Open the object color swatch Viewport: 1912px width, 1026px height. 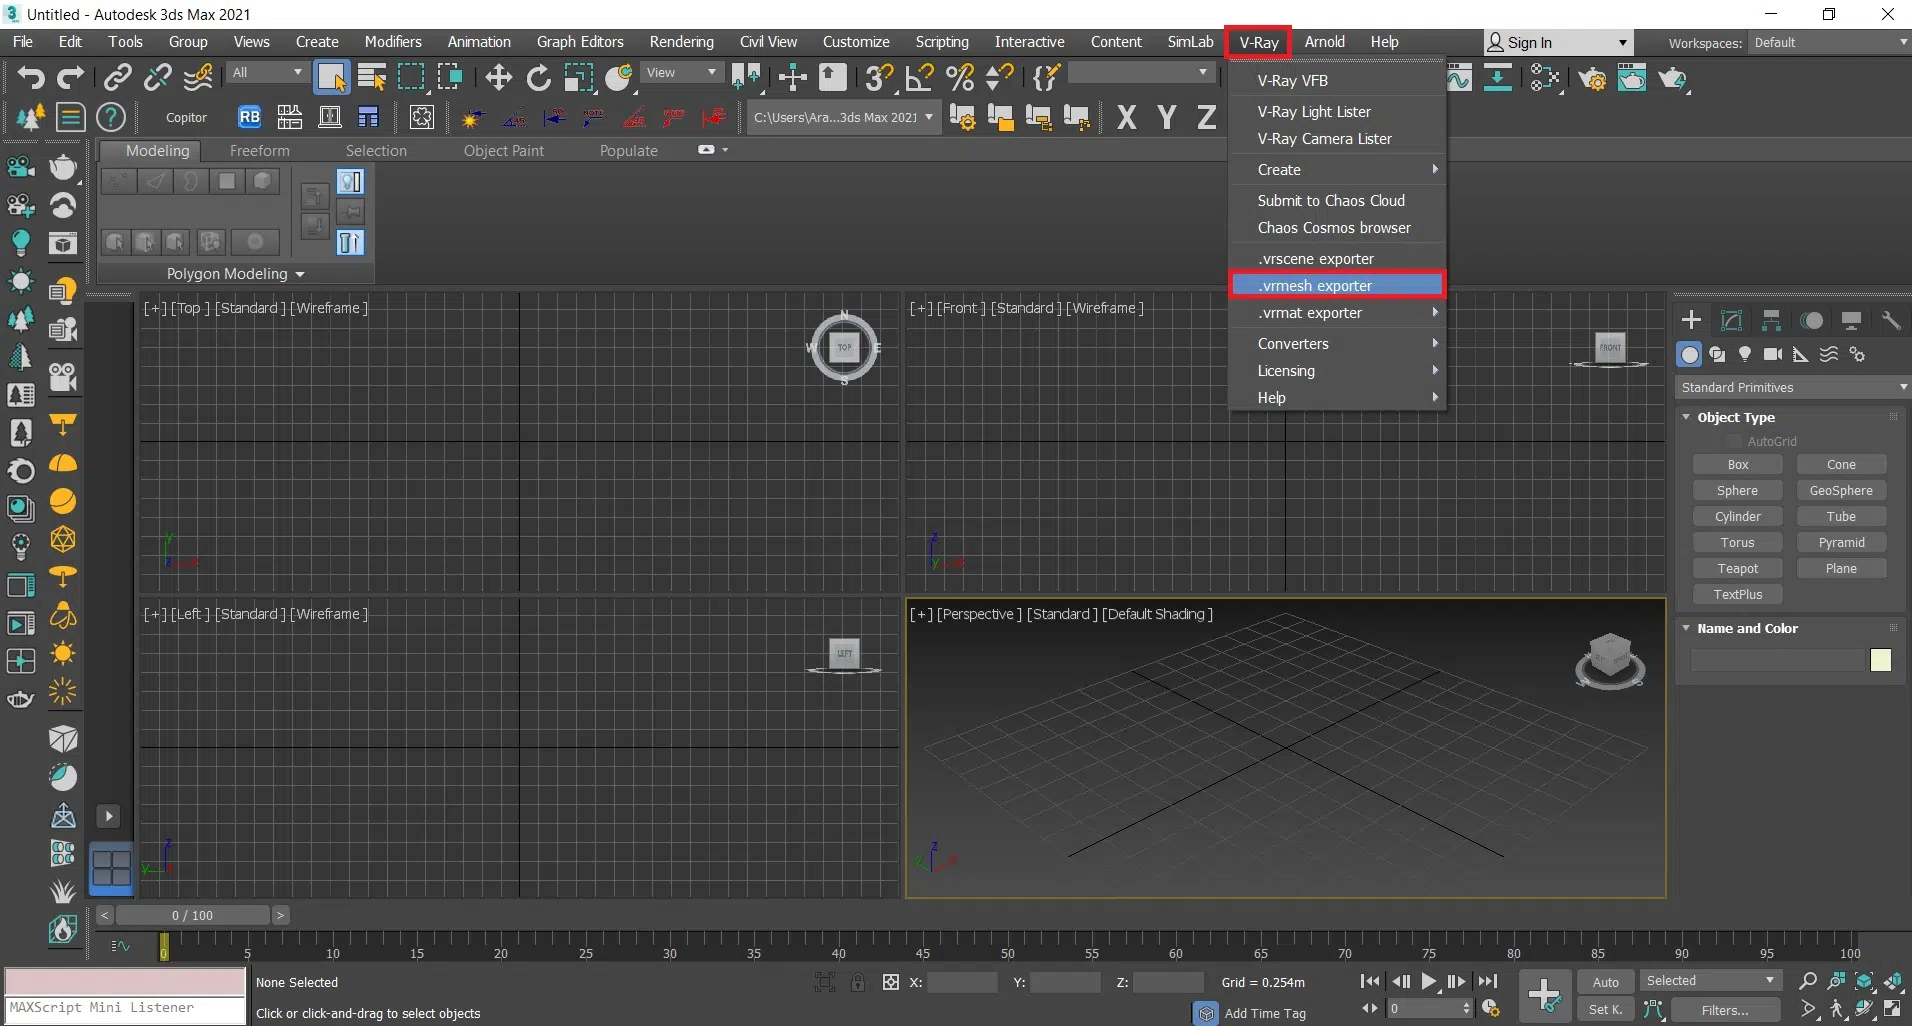[x=1880, y=660]
